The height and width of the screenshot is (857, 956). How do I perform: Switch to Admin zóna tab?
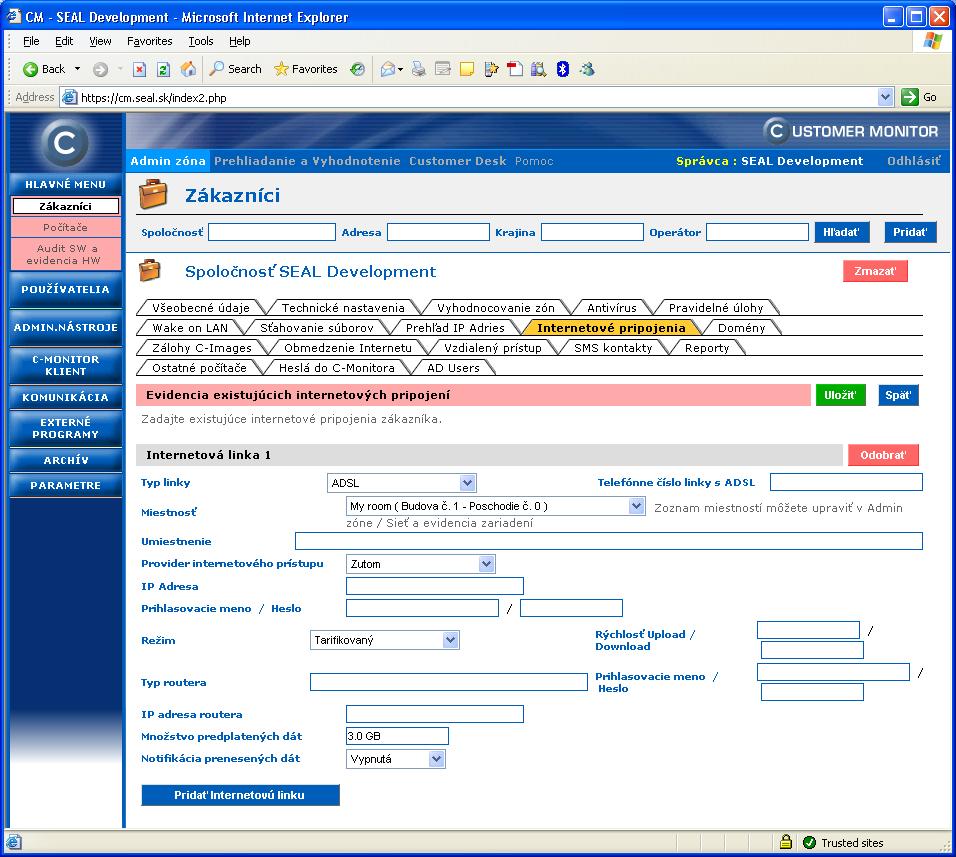tap(168, 161)
